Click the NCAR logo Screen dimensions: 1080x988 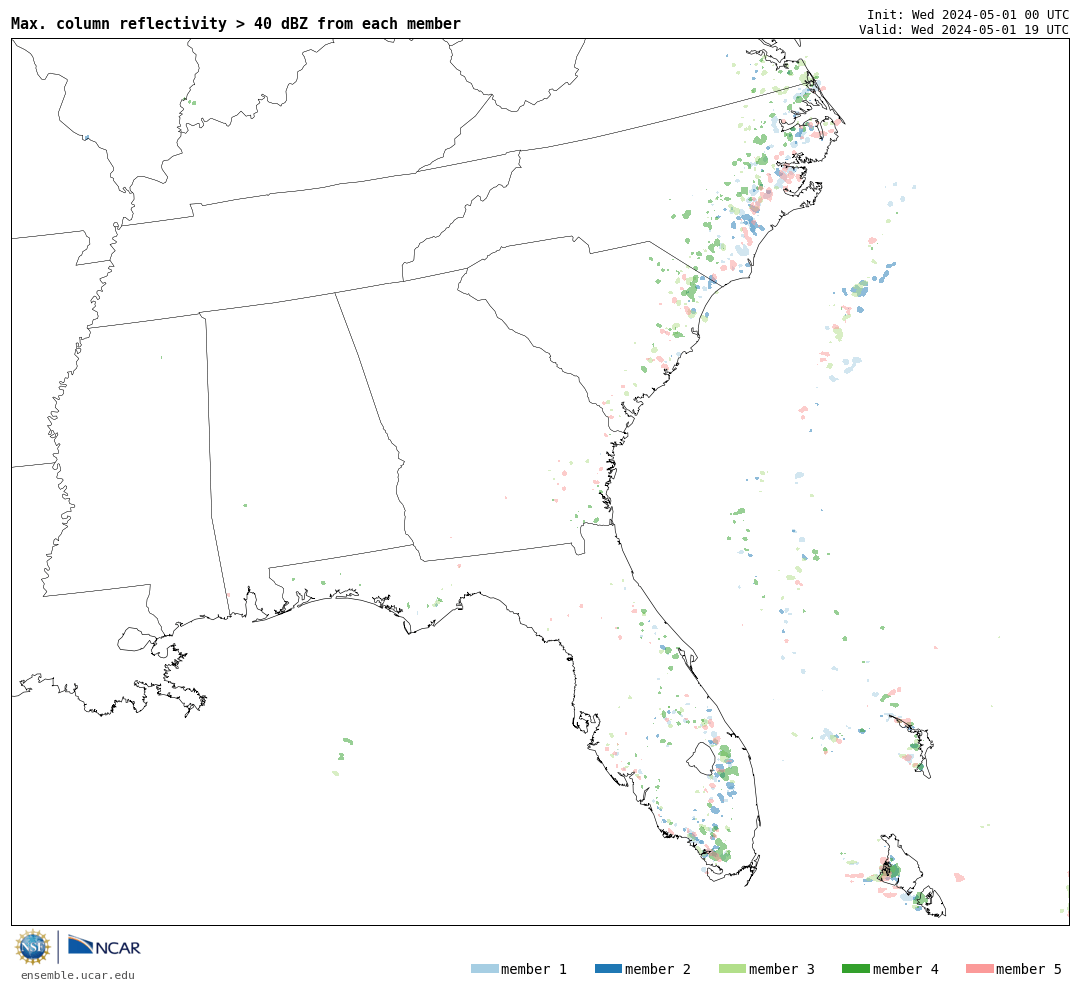pyautogui.click(x=105, y=946)
